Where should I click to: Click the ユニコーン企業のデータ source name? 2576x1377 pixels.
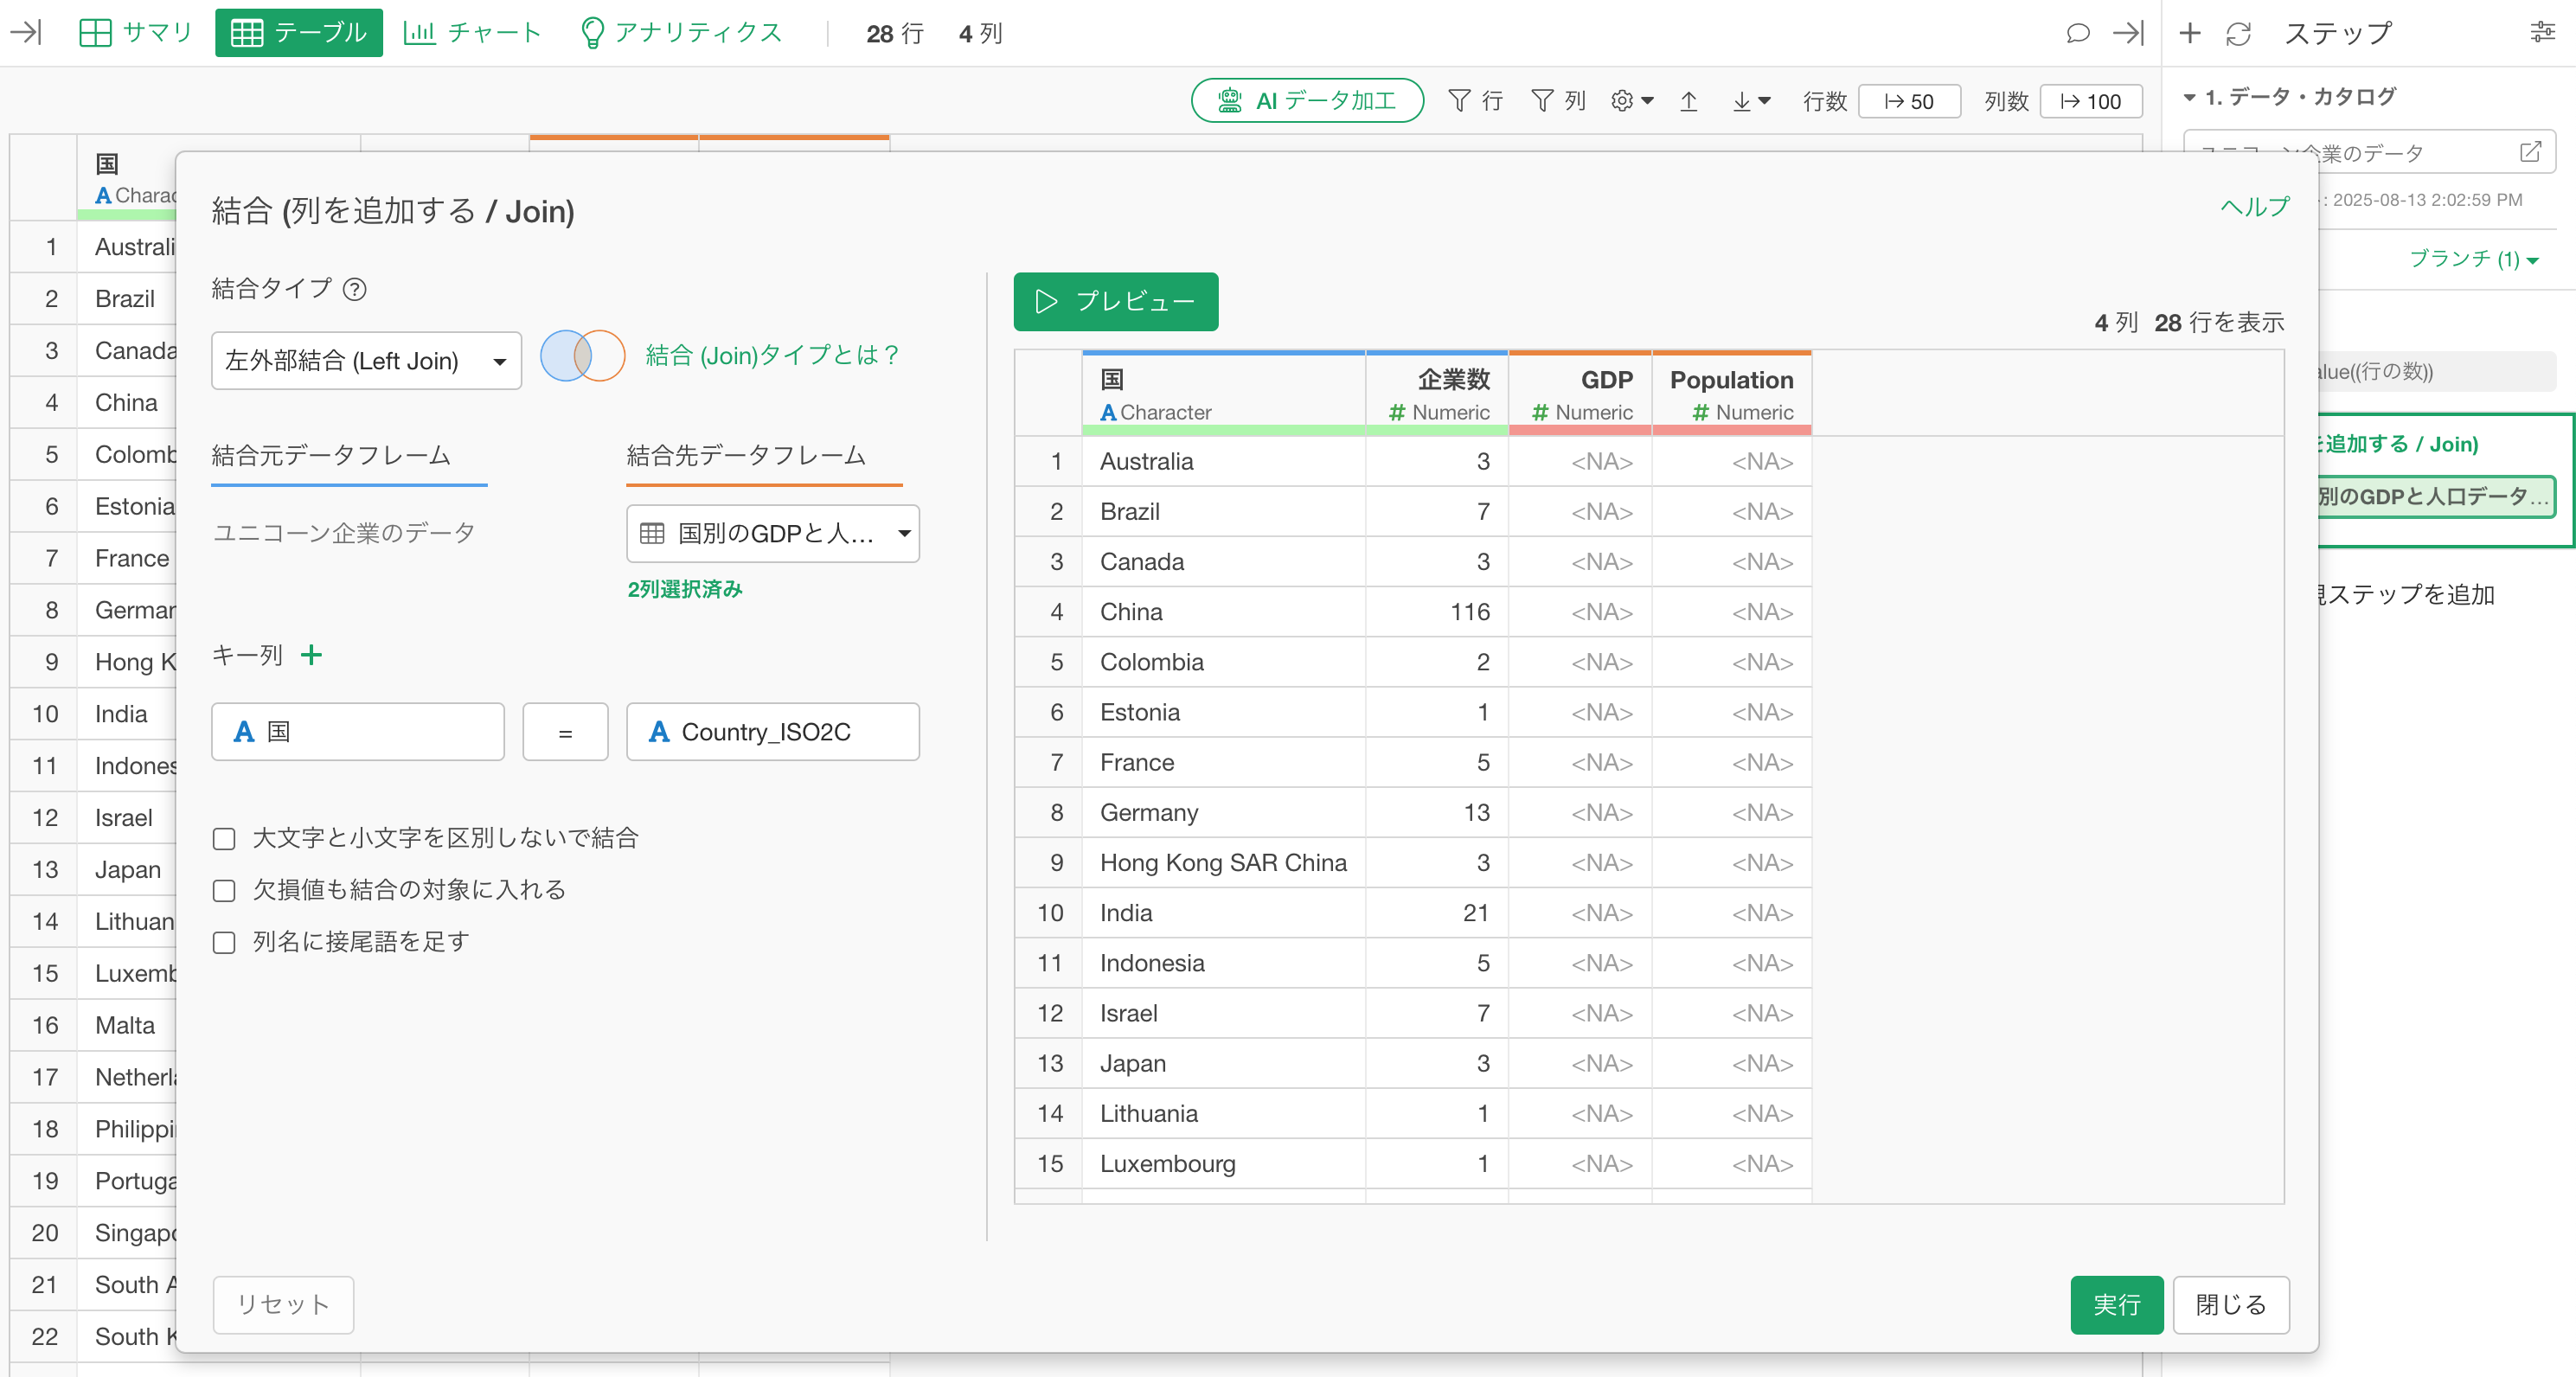pos(343,533)
